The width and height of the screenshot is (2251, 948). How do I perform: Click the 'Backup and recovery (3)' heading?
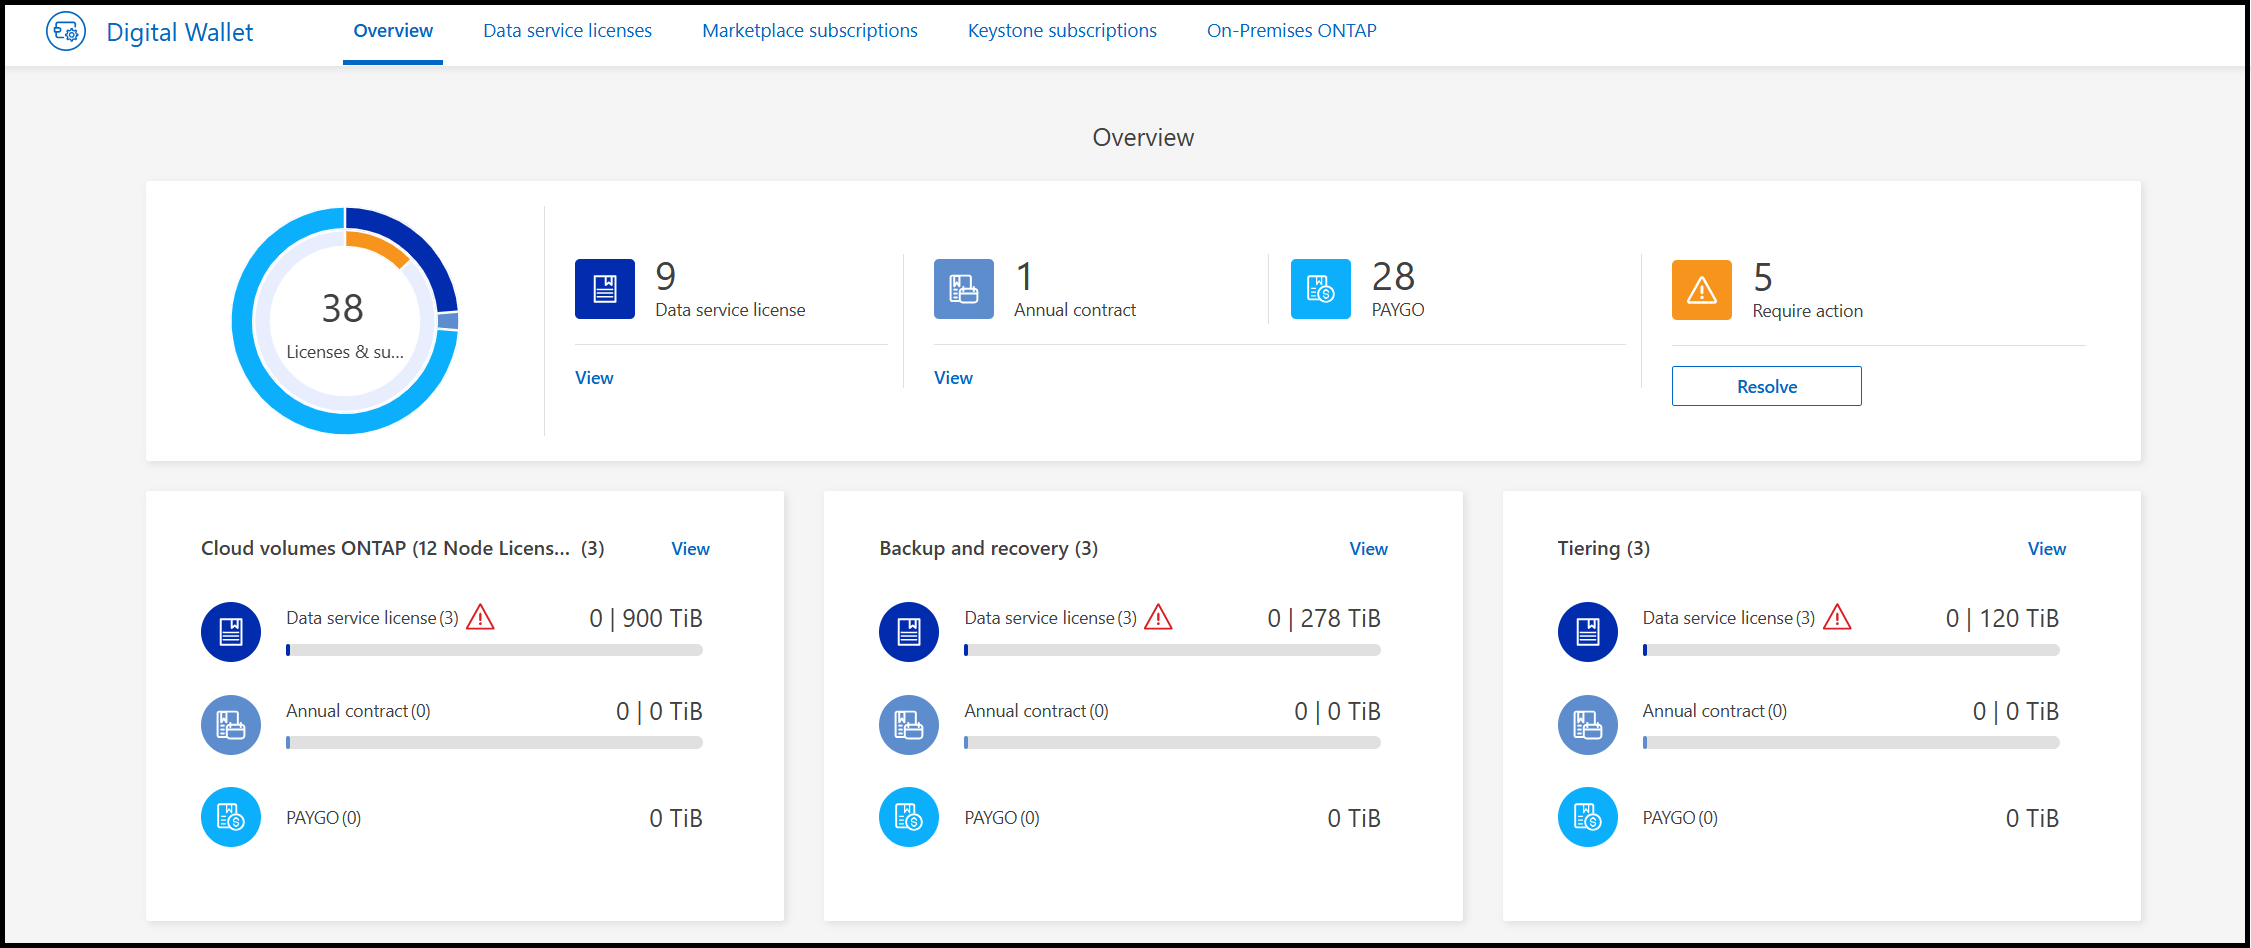[x=989, y=548]
